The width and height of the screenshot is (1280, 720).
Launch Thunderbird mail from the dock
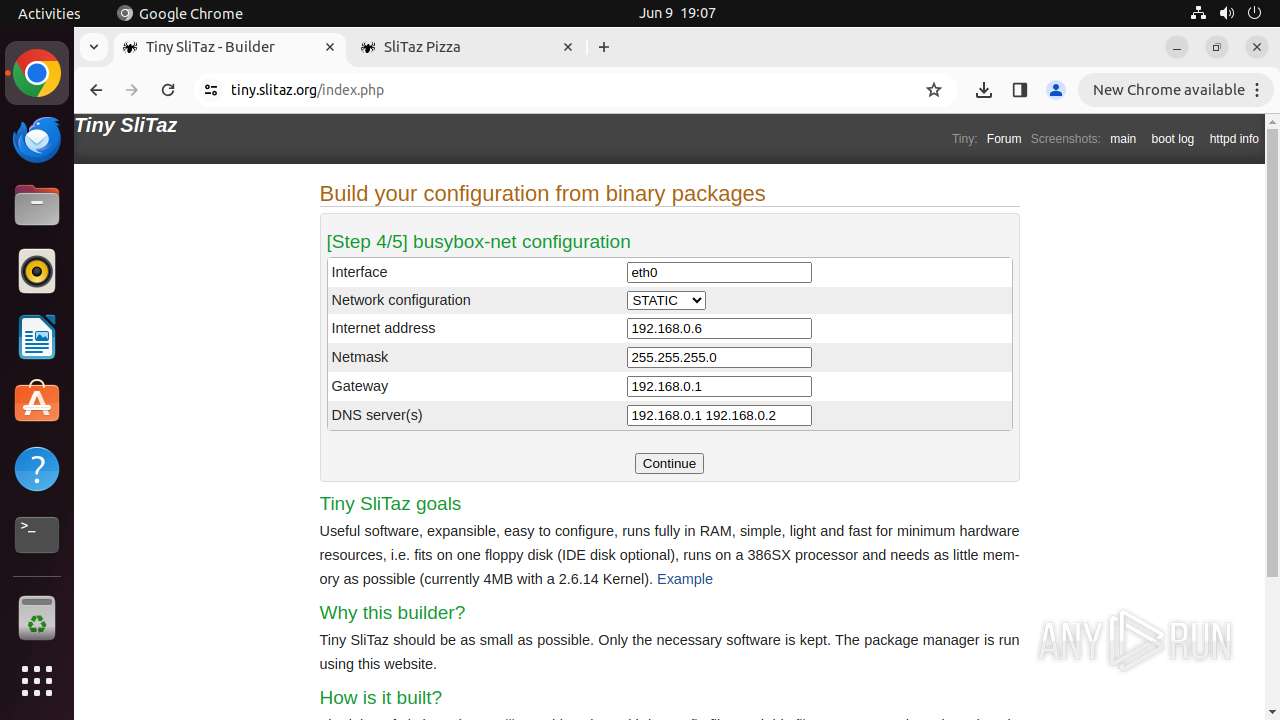point(37,140)
